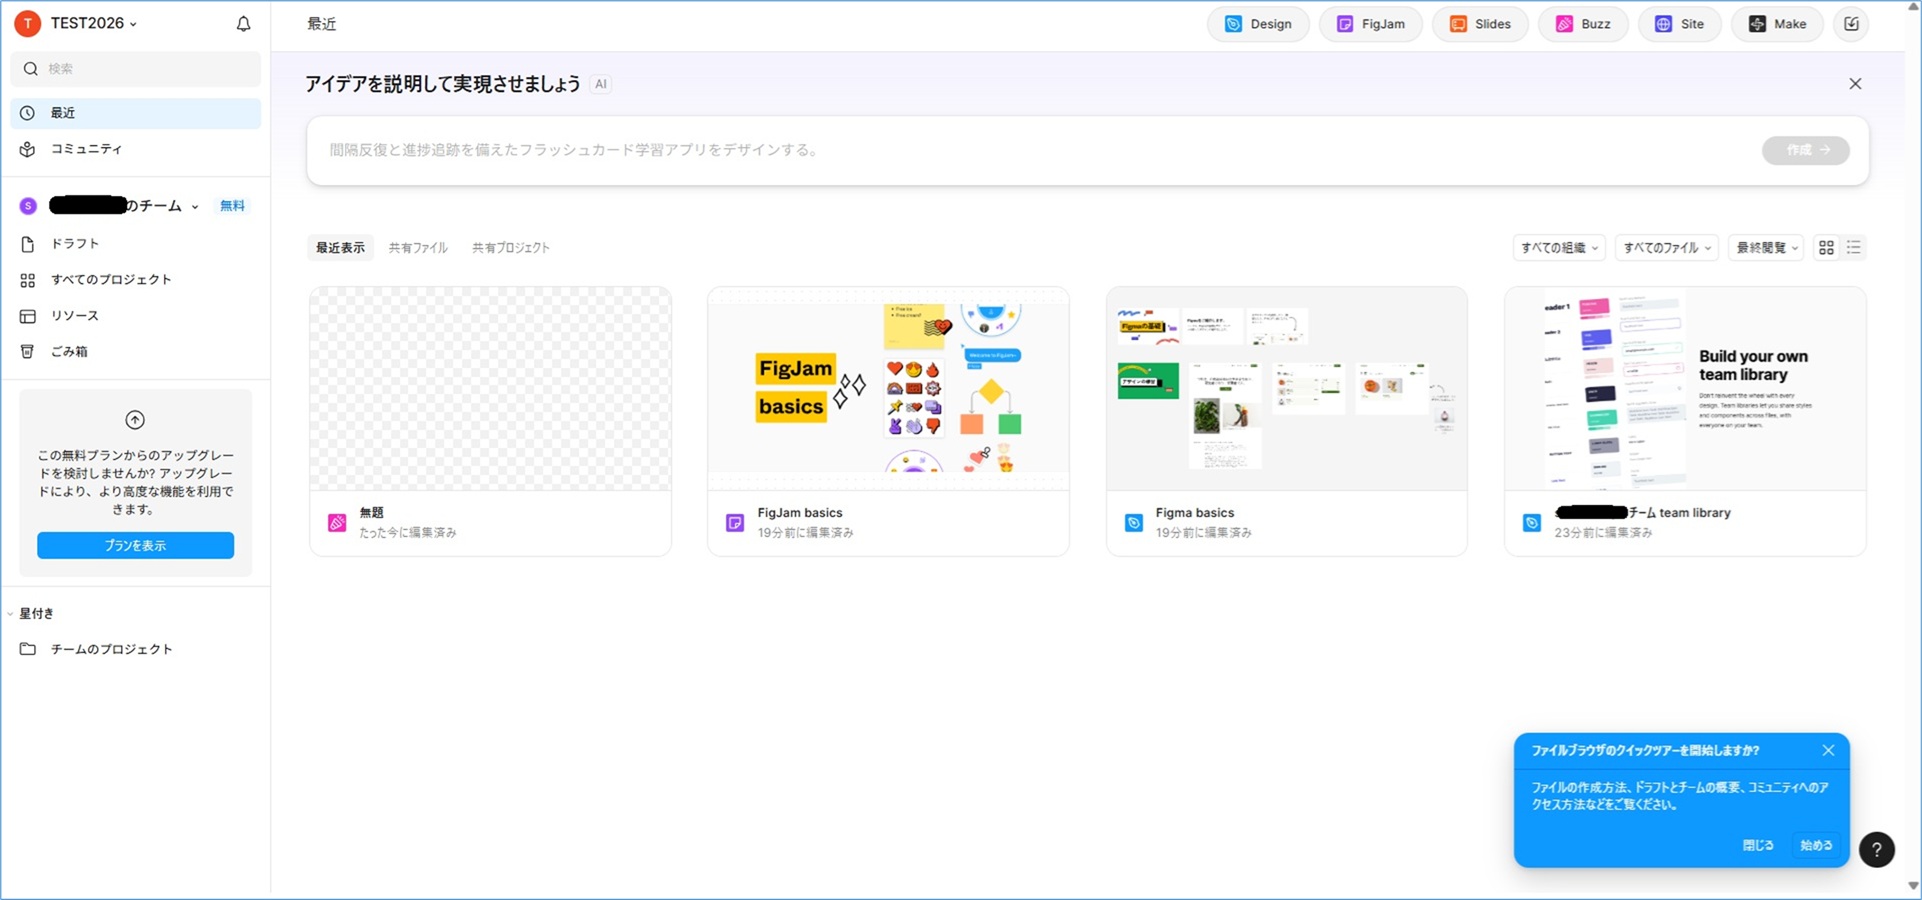Image resolution: width=1922 pixels, height=900 pixels.
Task: Click the プランを表示 button
Action: [136, 545]
